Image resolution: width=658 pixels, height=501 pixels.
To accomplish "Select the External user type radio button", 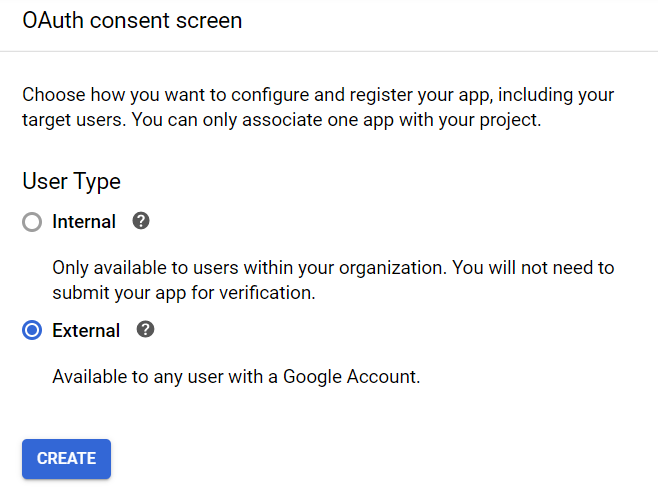I will (x=32, y=330).
